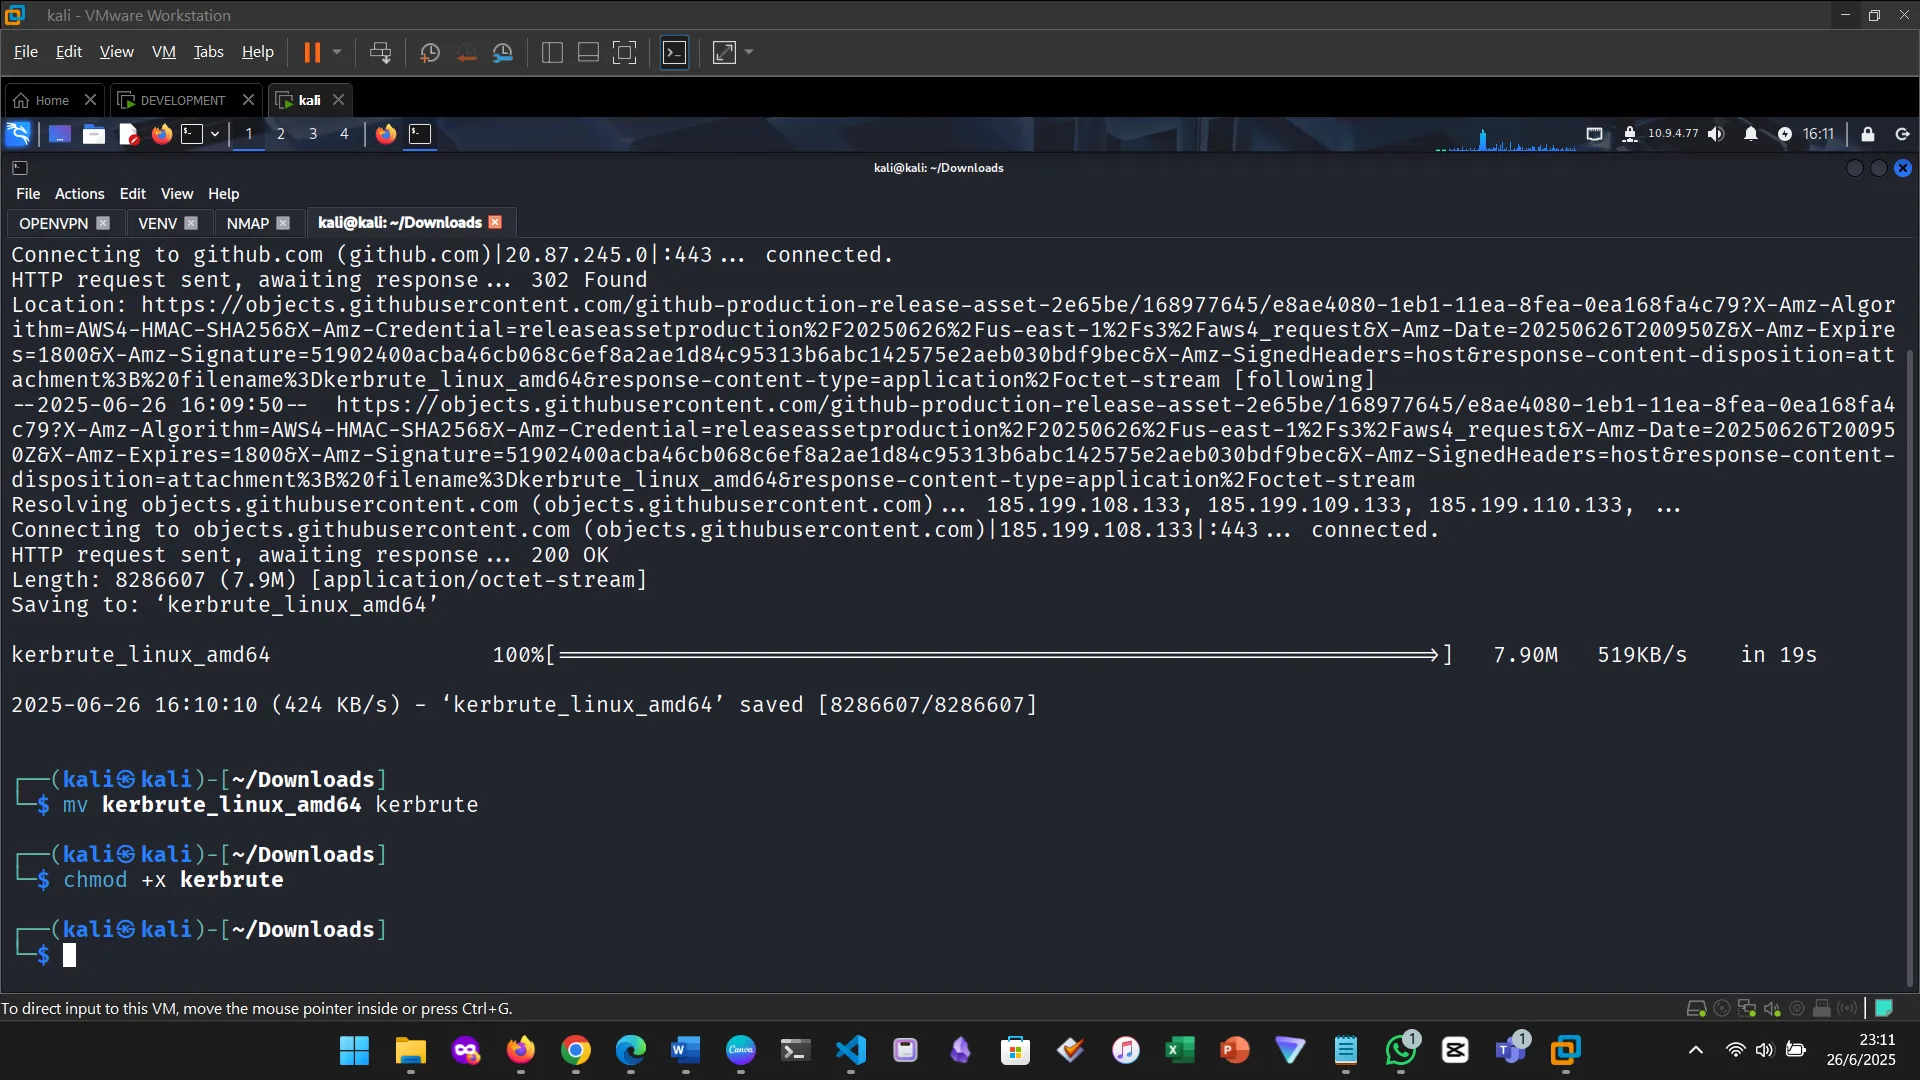Expand the dropdown next to the pause button
This screenshot has height=1080, width=1920.
tap(338, 52)
